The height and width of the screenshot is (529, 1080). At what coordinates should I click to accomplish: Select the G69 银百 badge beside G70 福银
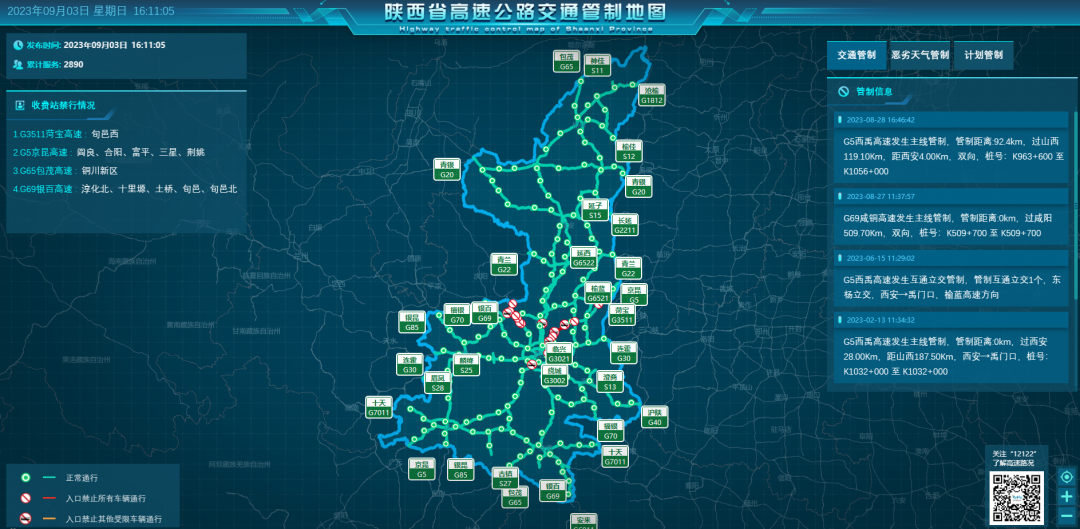tap(485, 313)
